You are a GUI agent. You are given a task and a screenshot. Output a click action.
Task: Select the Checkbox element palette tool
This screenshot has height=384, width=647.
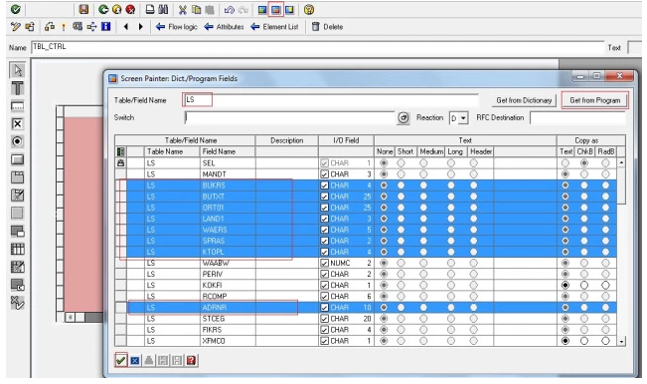pos(17,124)
